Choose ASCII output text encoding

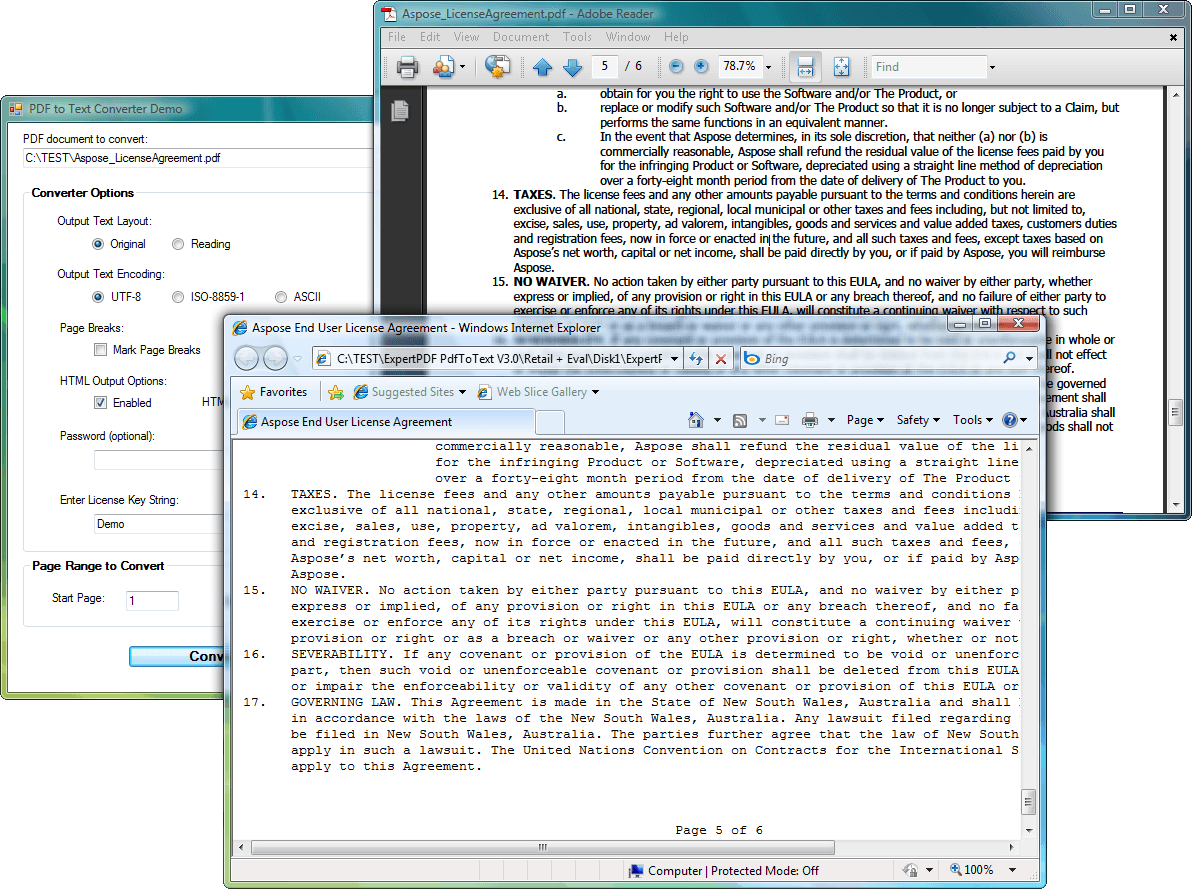281,297
